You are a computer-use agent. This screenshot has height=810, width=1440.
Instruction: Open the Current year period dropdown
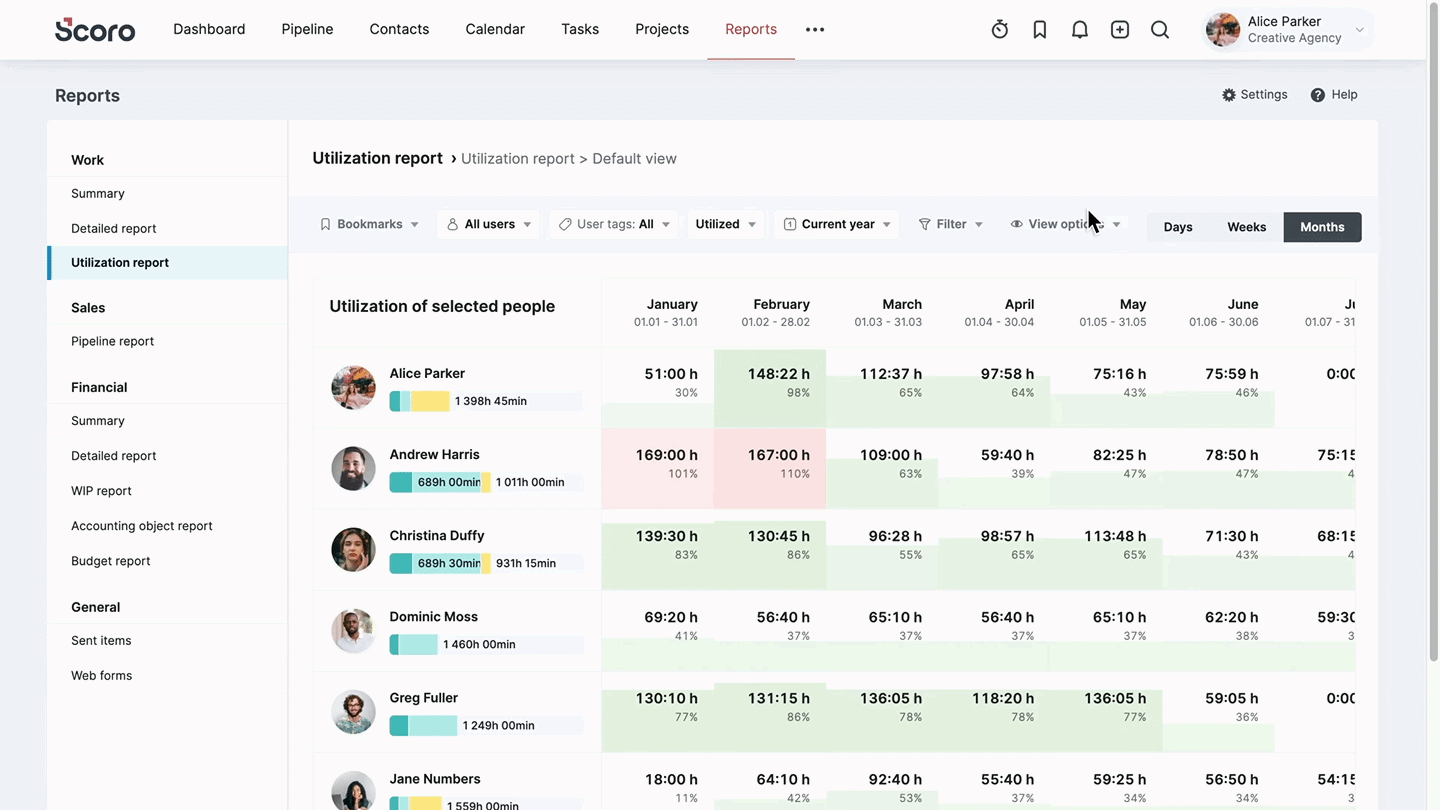pos(837,224)
